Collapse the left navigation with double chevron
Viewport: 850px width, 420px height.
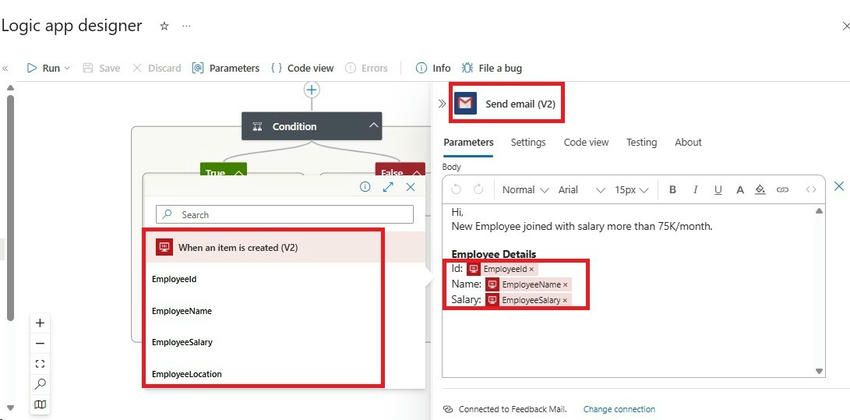[5, 68]
